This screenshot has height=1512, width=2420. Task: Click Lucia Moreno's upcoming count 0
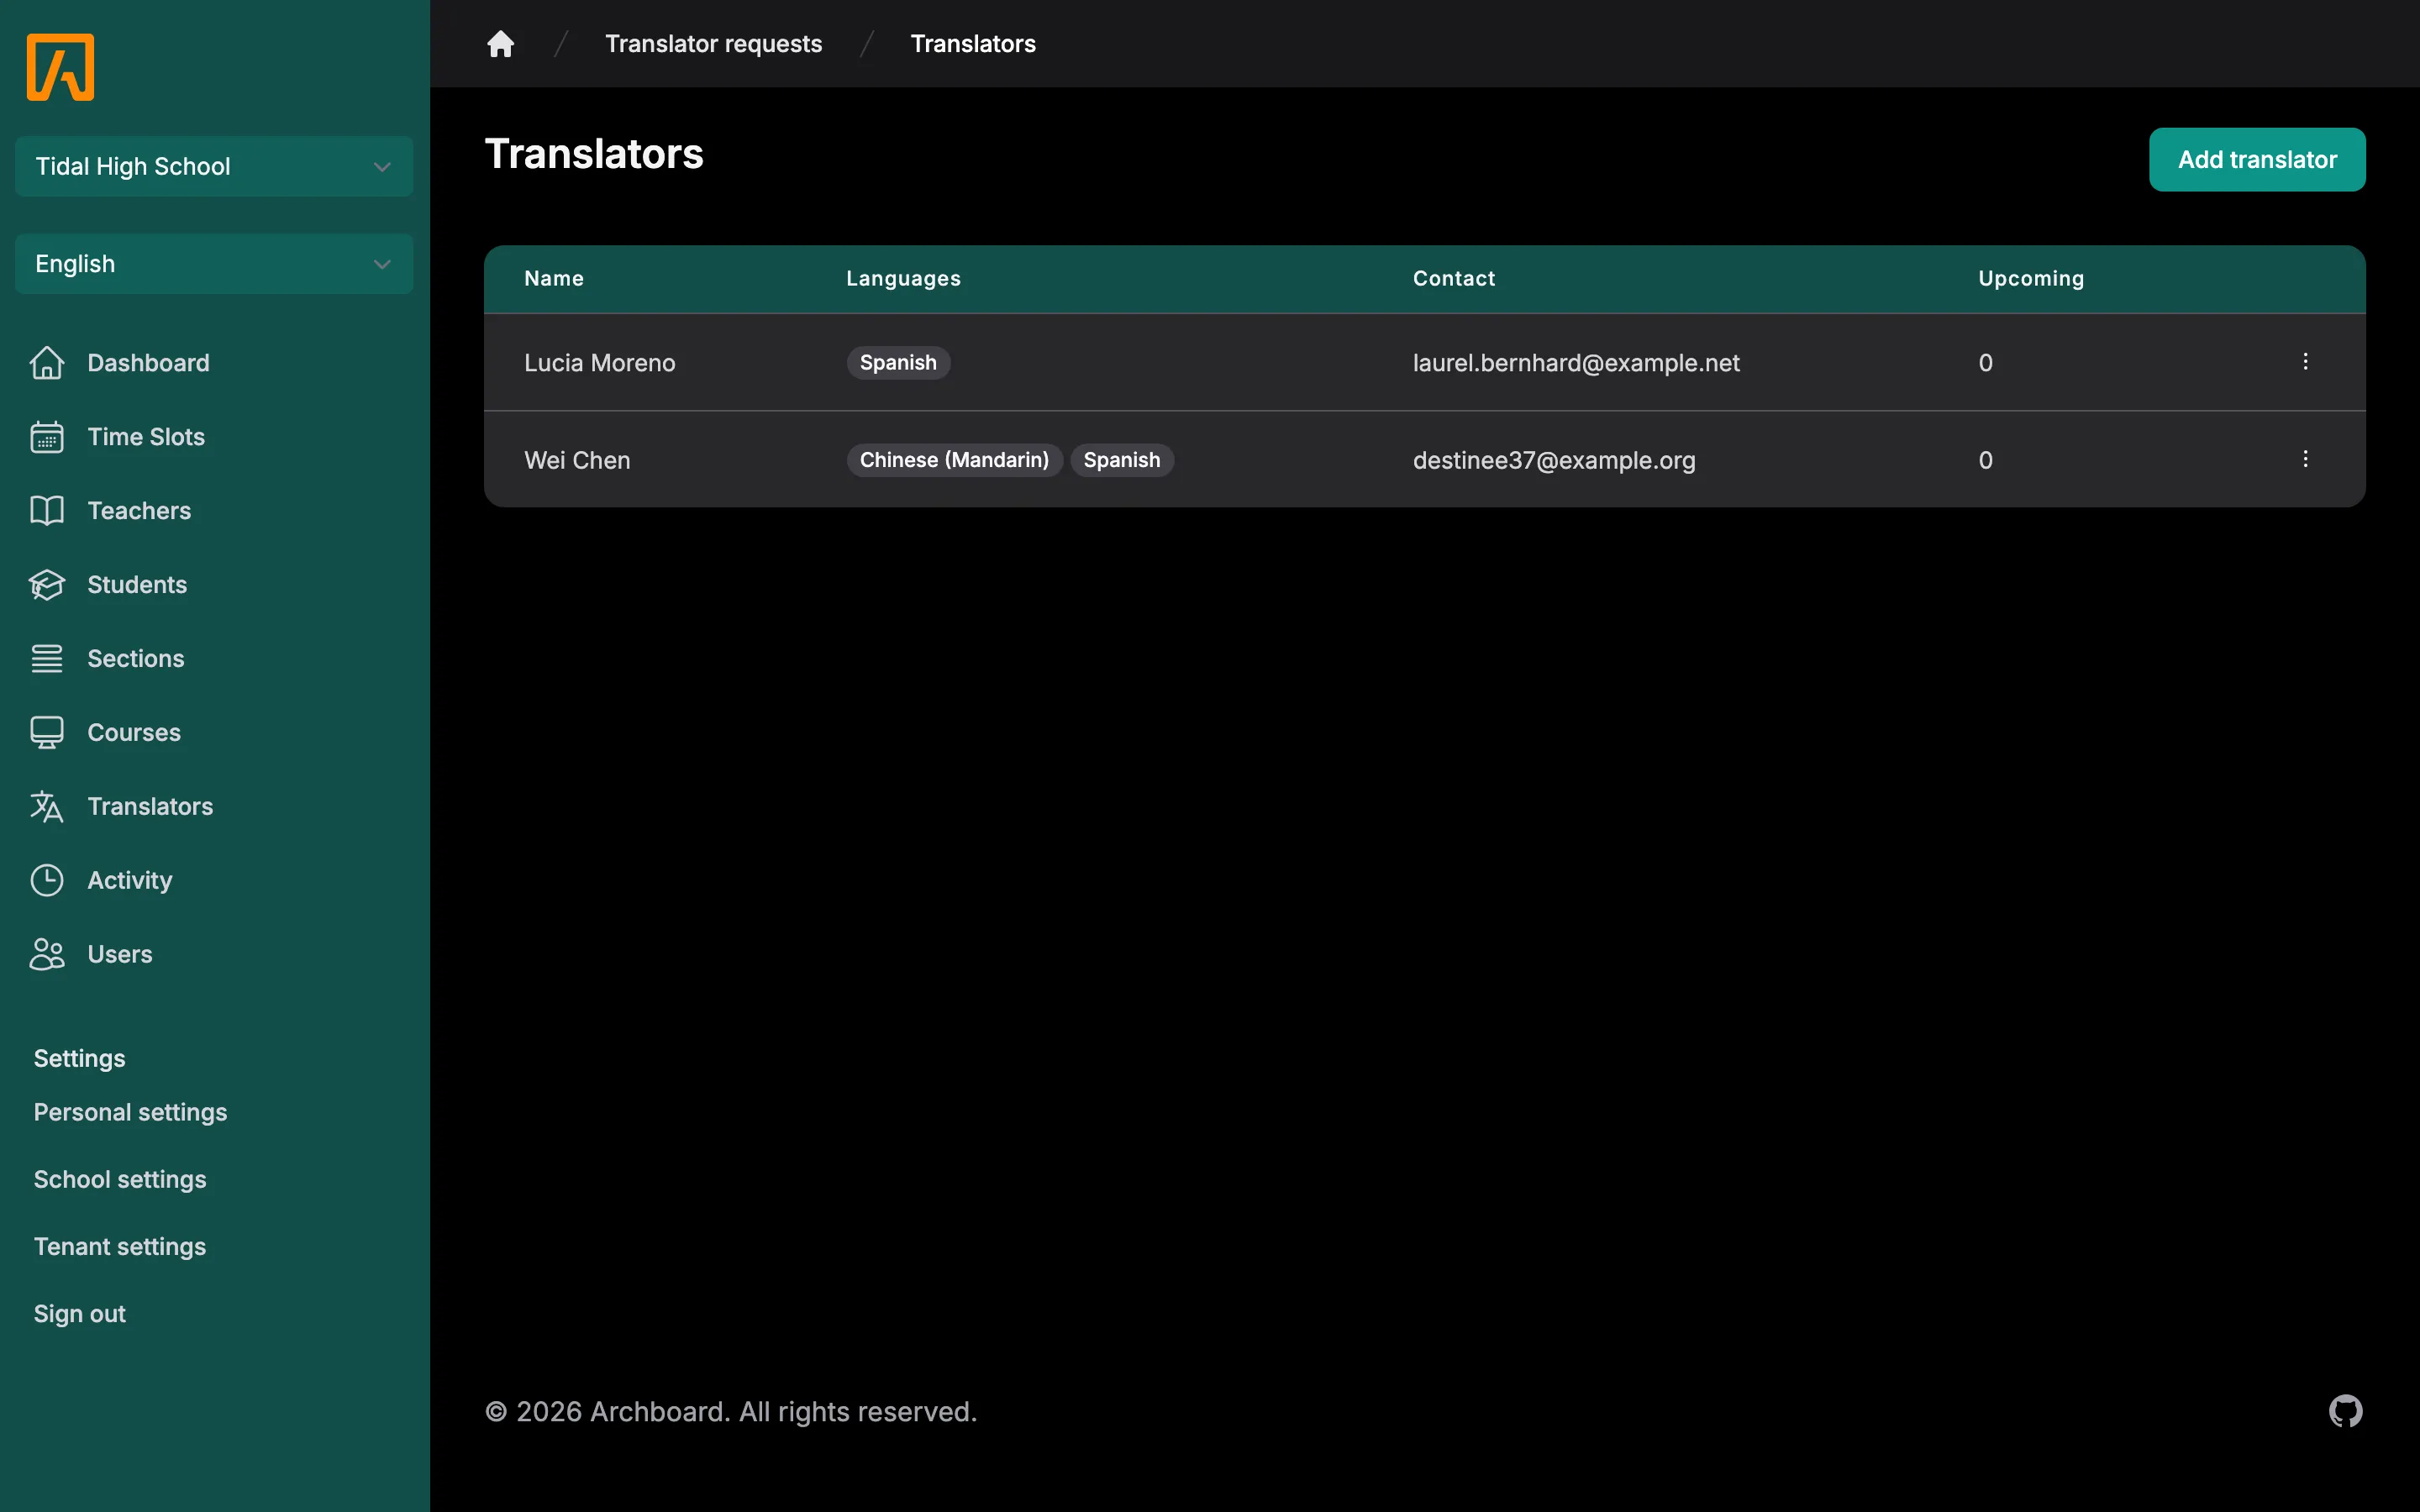[x=1986, y=363]
